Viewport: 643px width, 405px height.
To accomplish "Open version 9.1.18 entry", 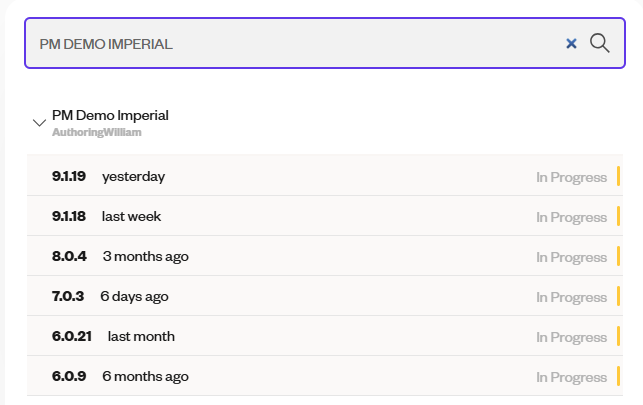I will (69, 217).
